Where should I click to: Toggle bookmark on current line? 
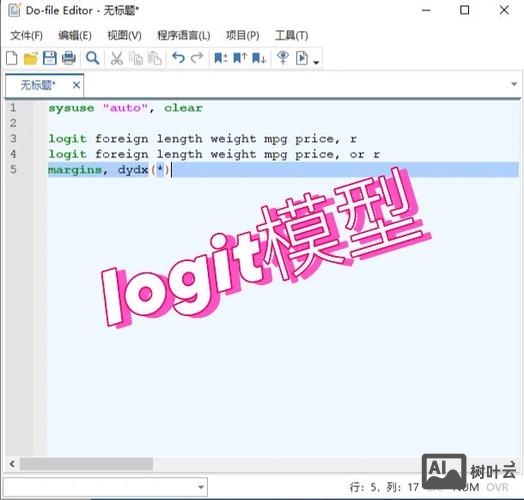221,58
